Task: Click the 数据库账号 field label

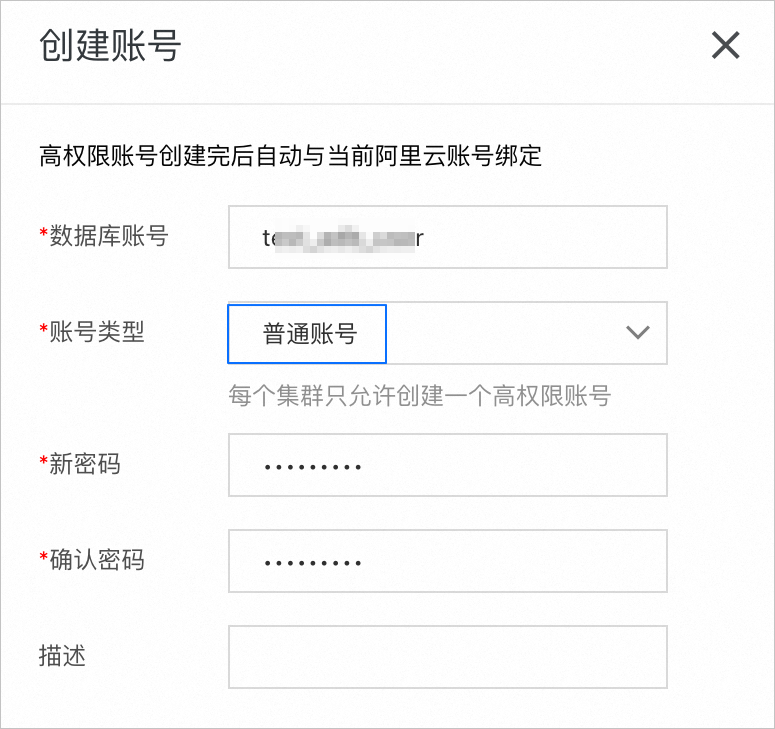Action: coord(109,236)
